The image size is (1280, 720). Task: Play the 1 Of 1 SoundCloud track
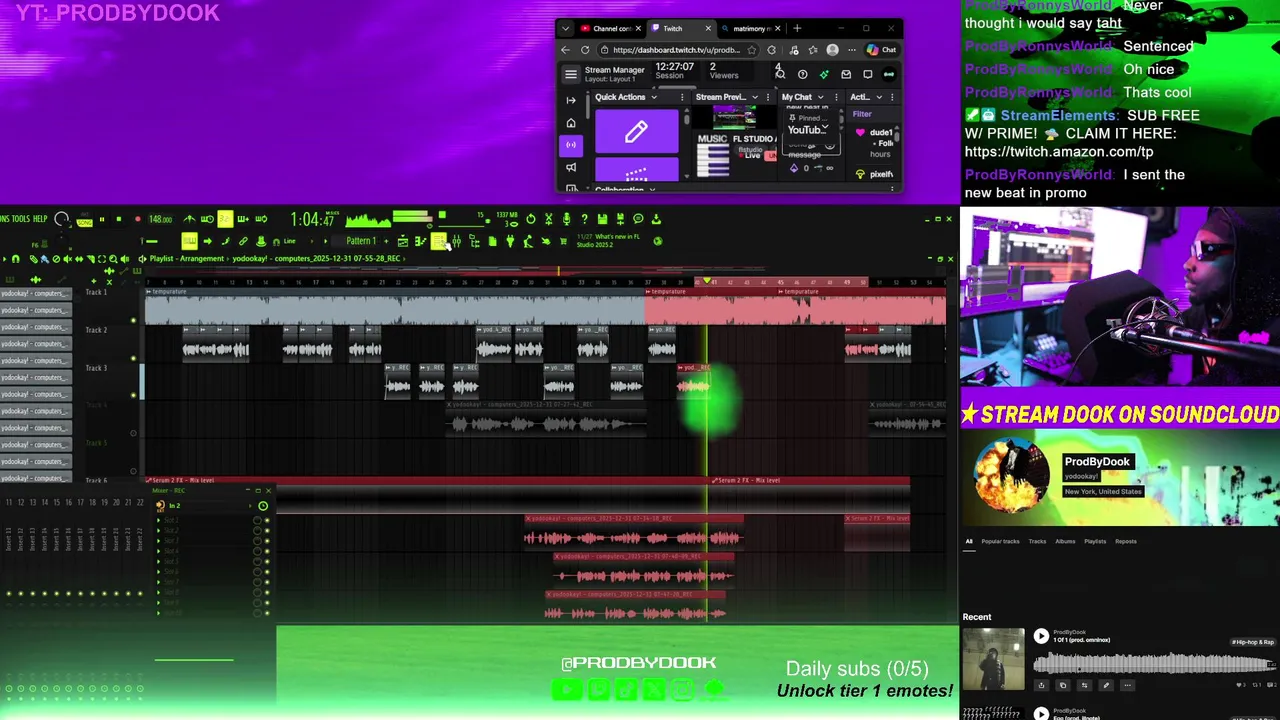pyautogui.click(x=1041, y=636)
